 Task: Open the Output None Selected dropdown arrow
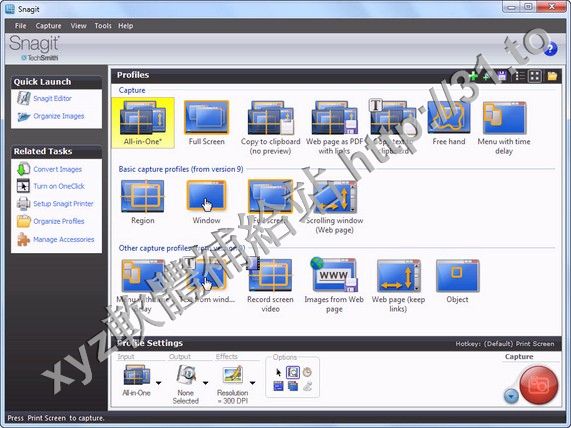point(205,383)
